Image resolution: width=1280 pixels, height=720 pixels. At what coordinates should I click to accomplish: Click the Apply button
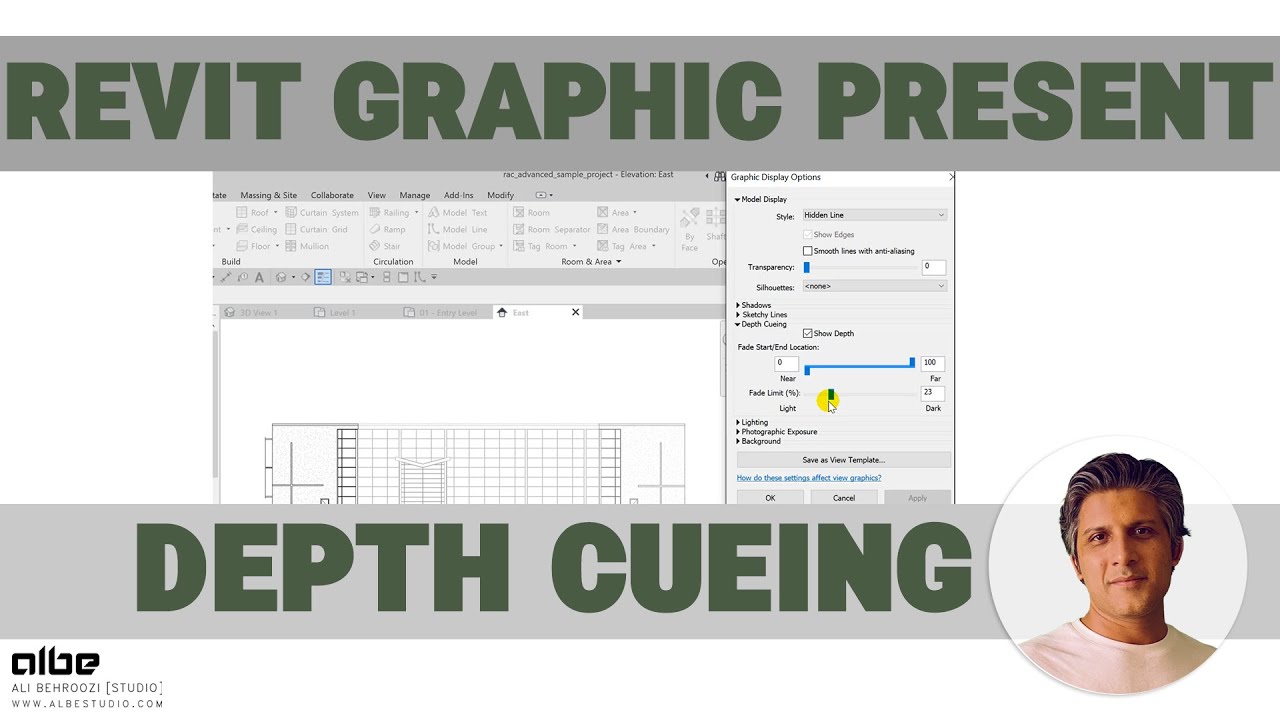(x=917, y=498)
